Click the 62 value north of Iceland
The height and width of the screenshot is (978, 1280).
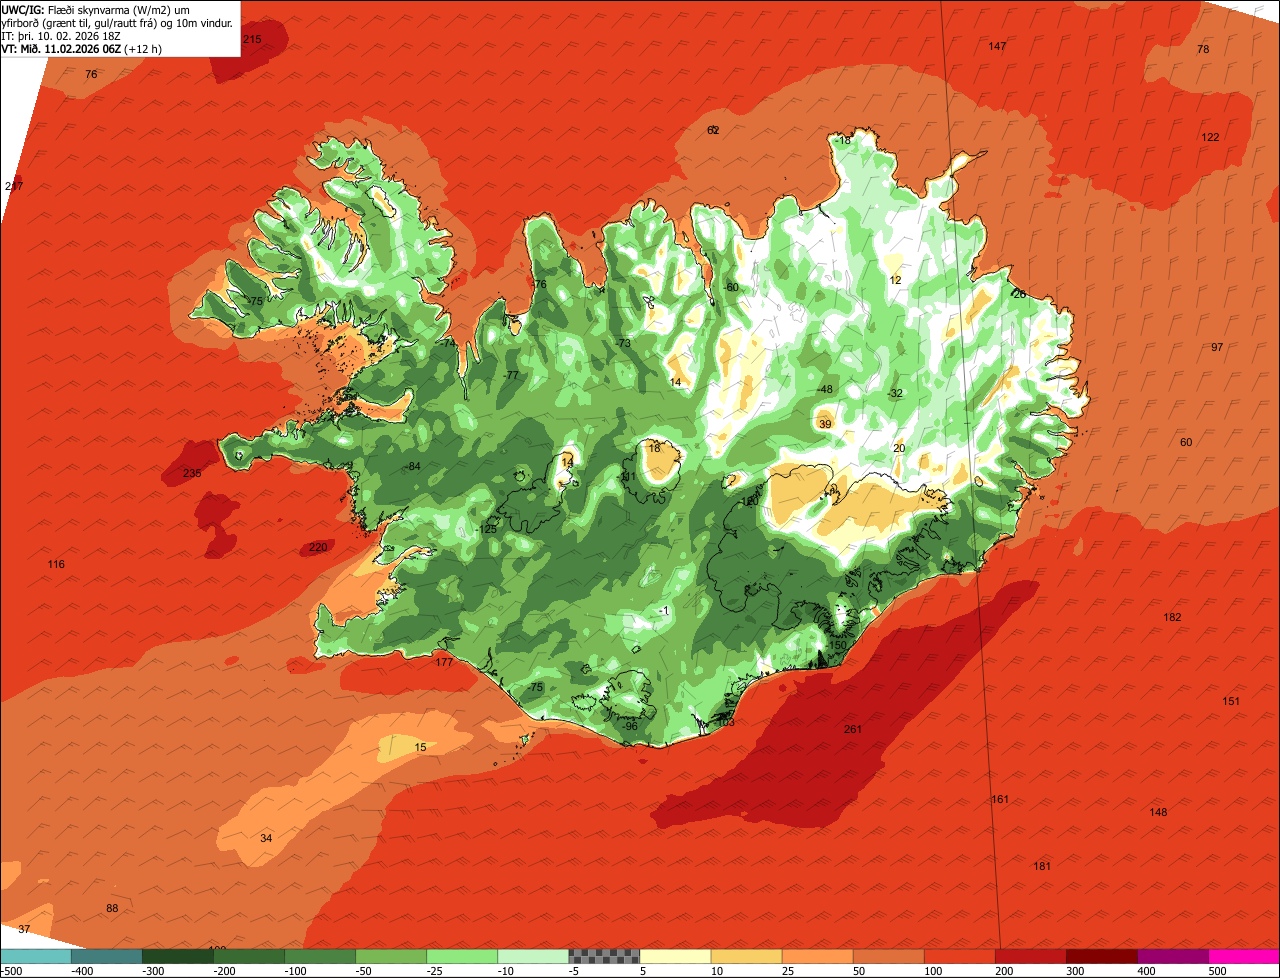point(713,130)
